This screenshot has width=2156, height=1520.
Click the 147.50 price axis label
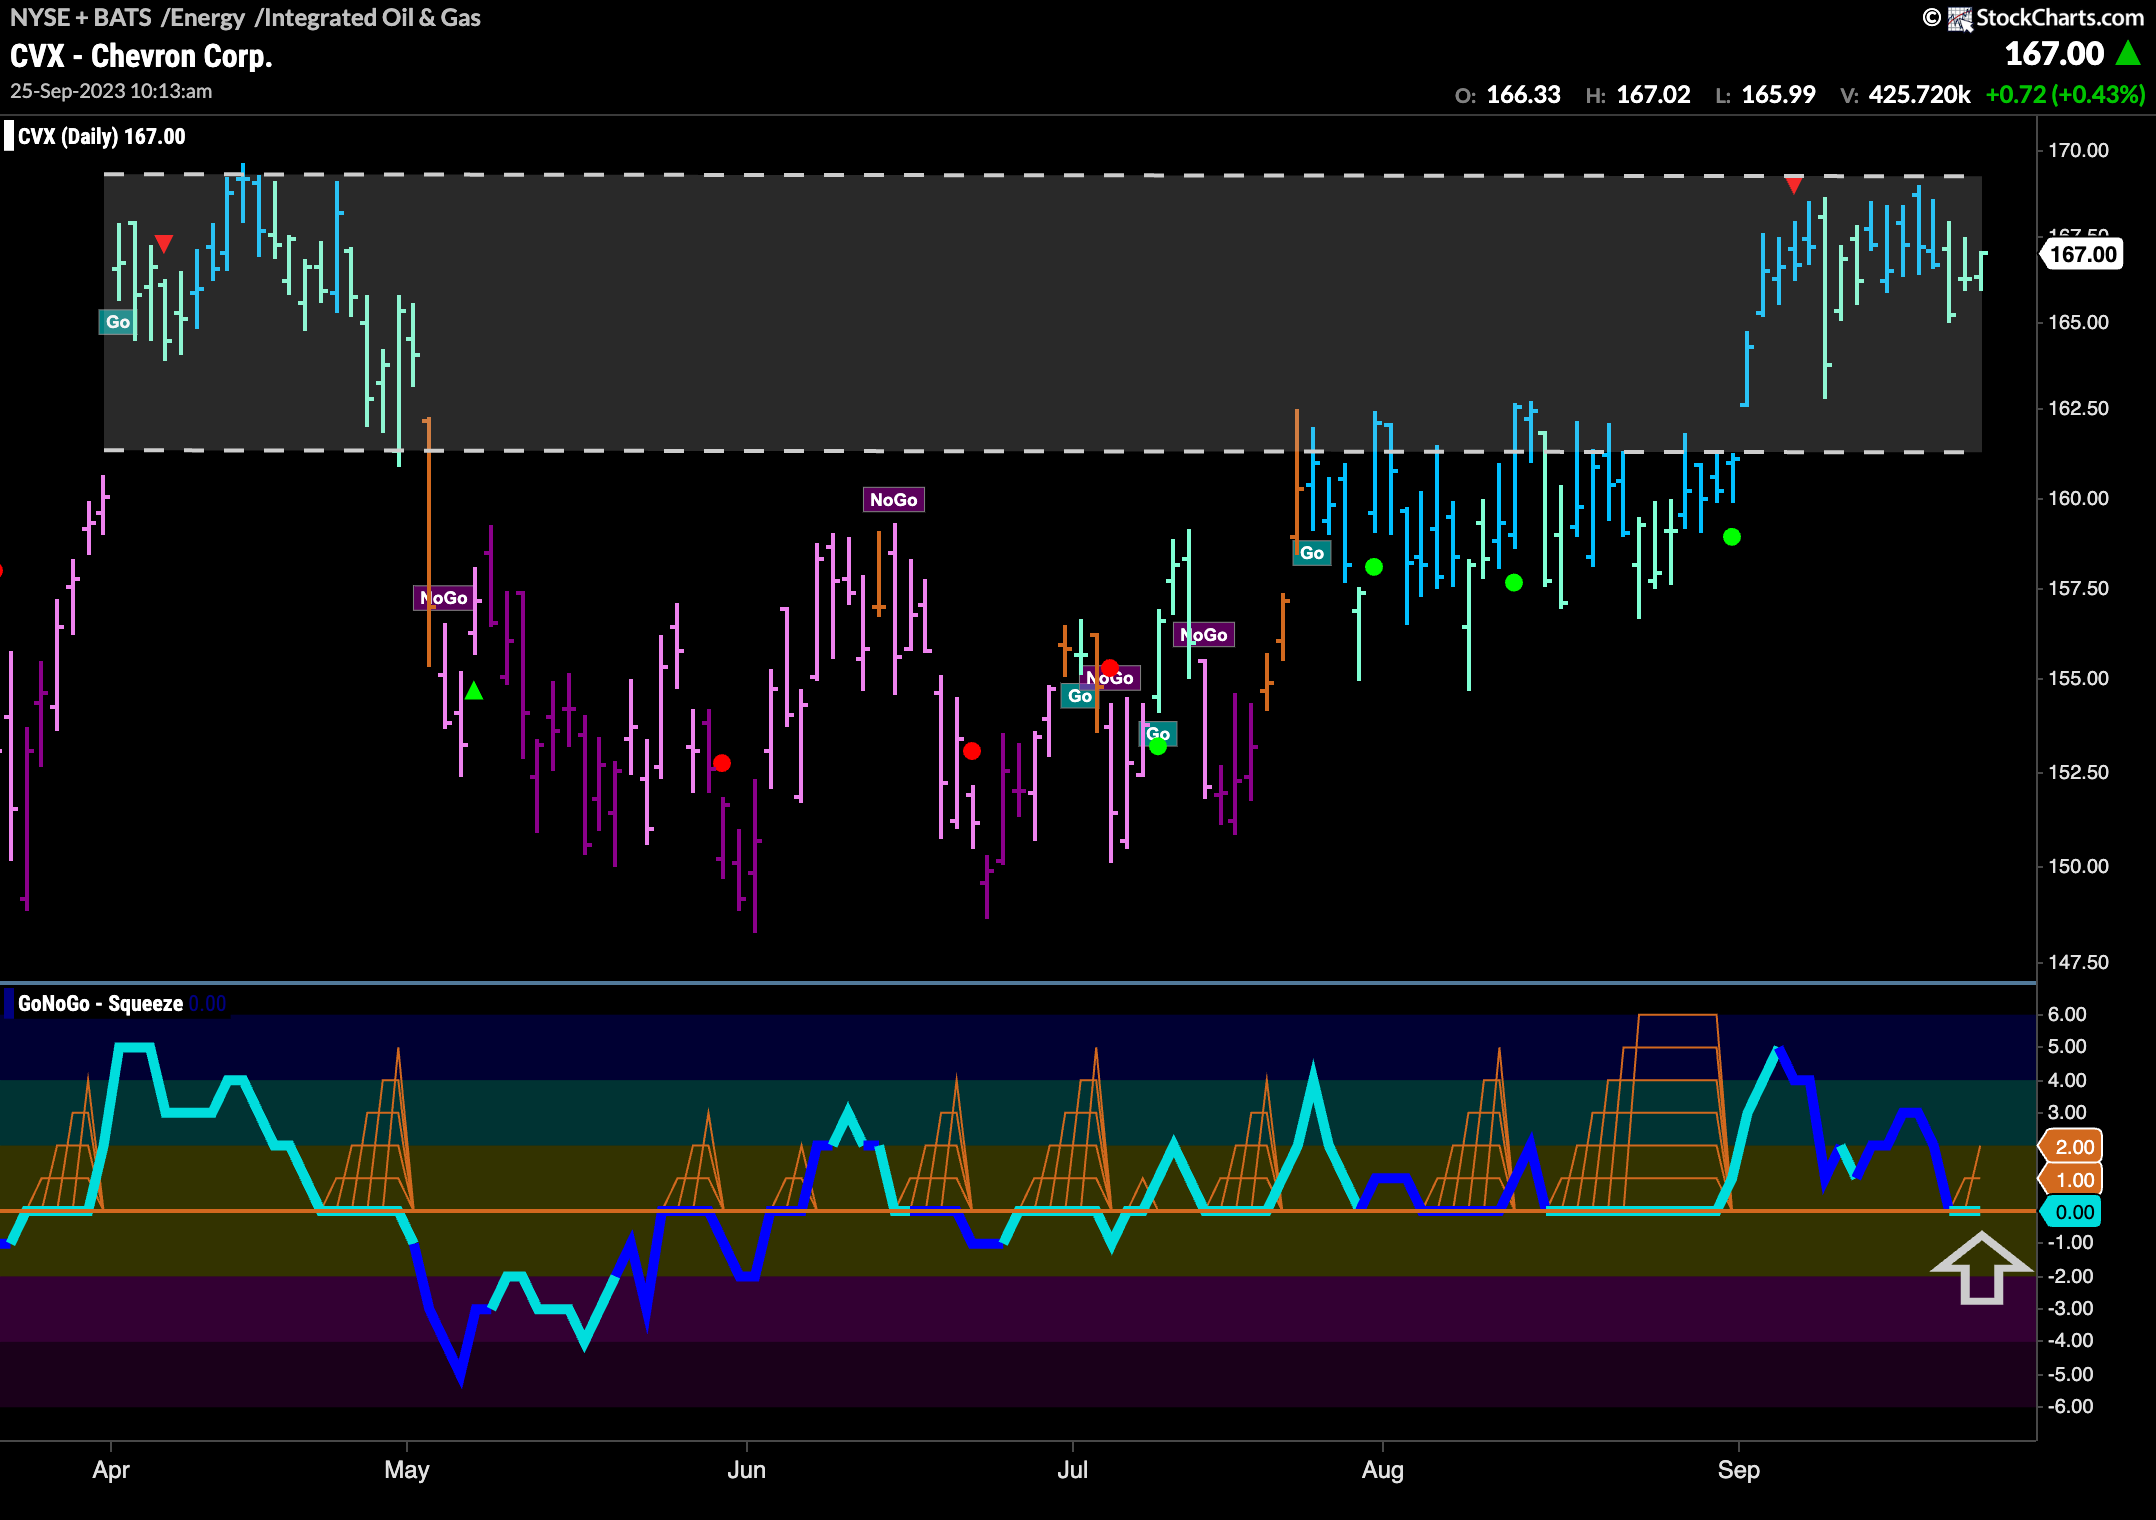click(x=2078, y=962)
